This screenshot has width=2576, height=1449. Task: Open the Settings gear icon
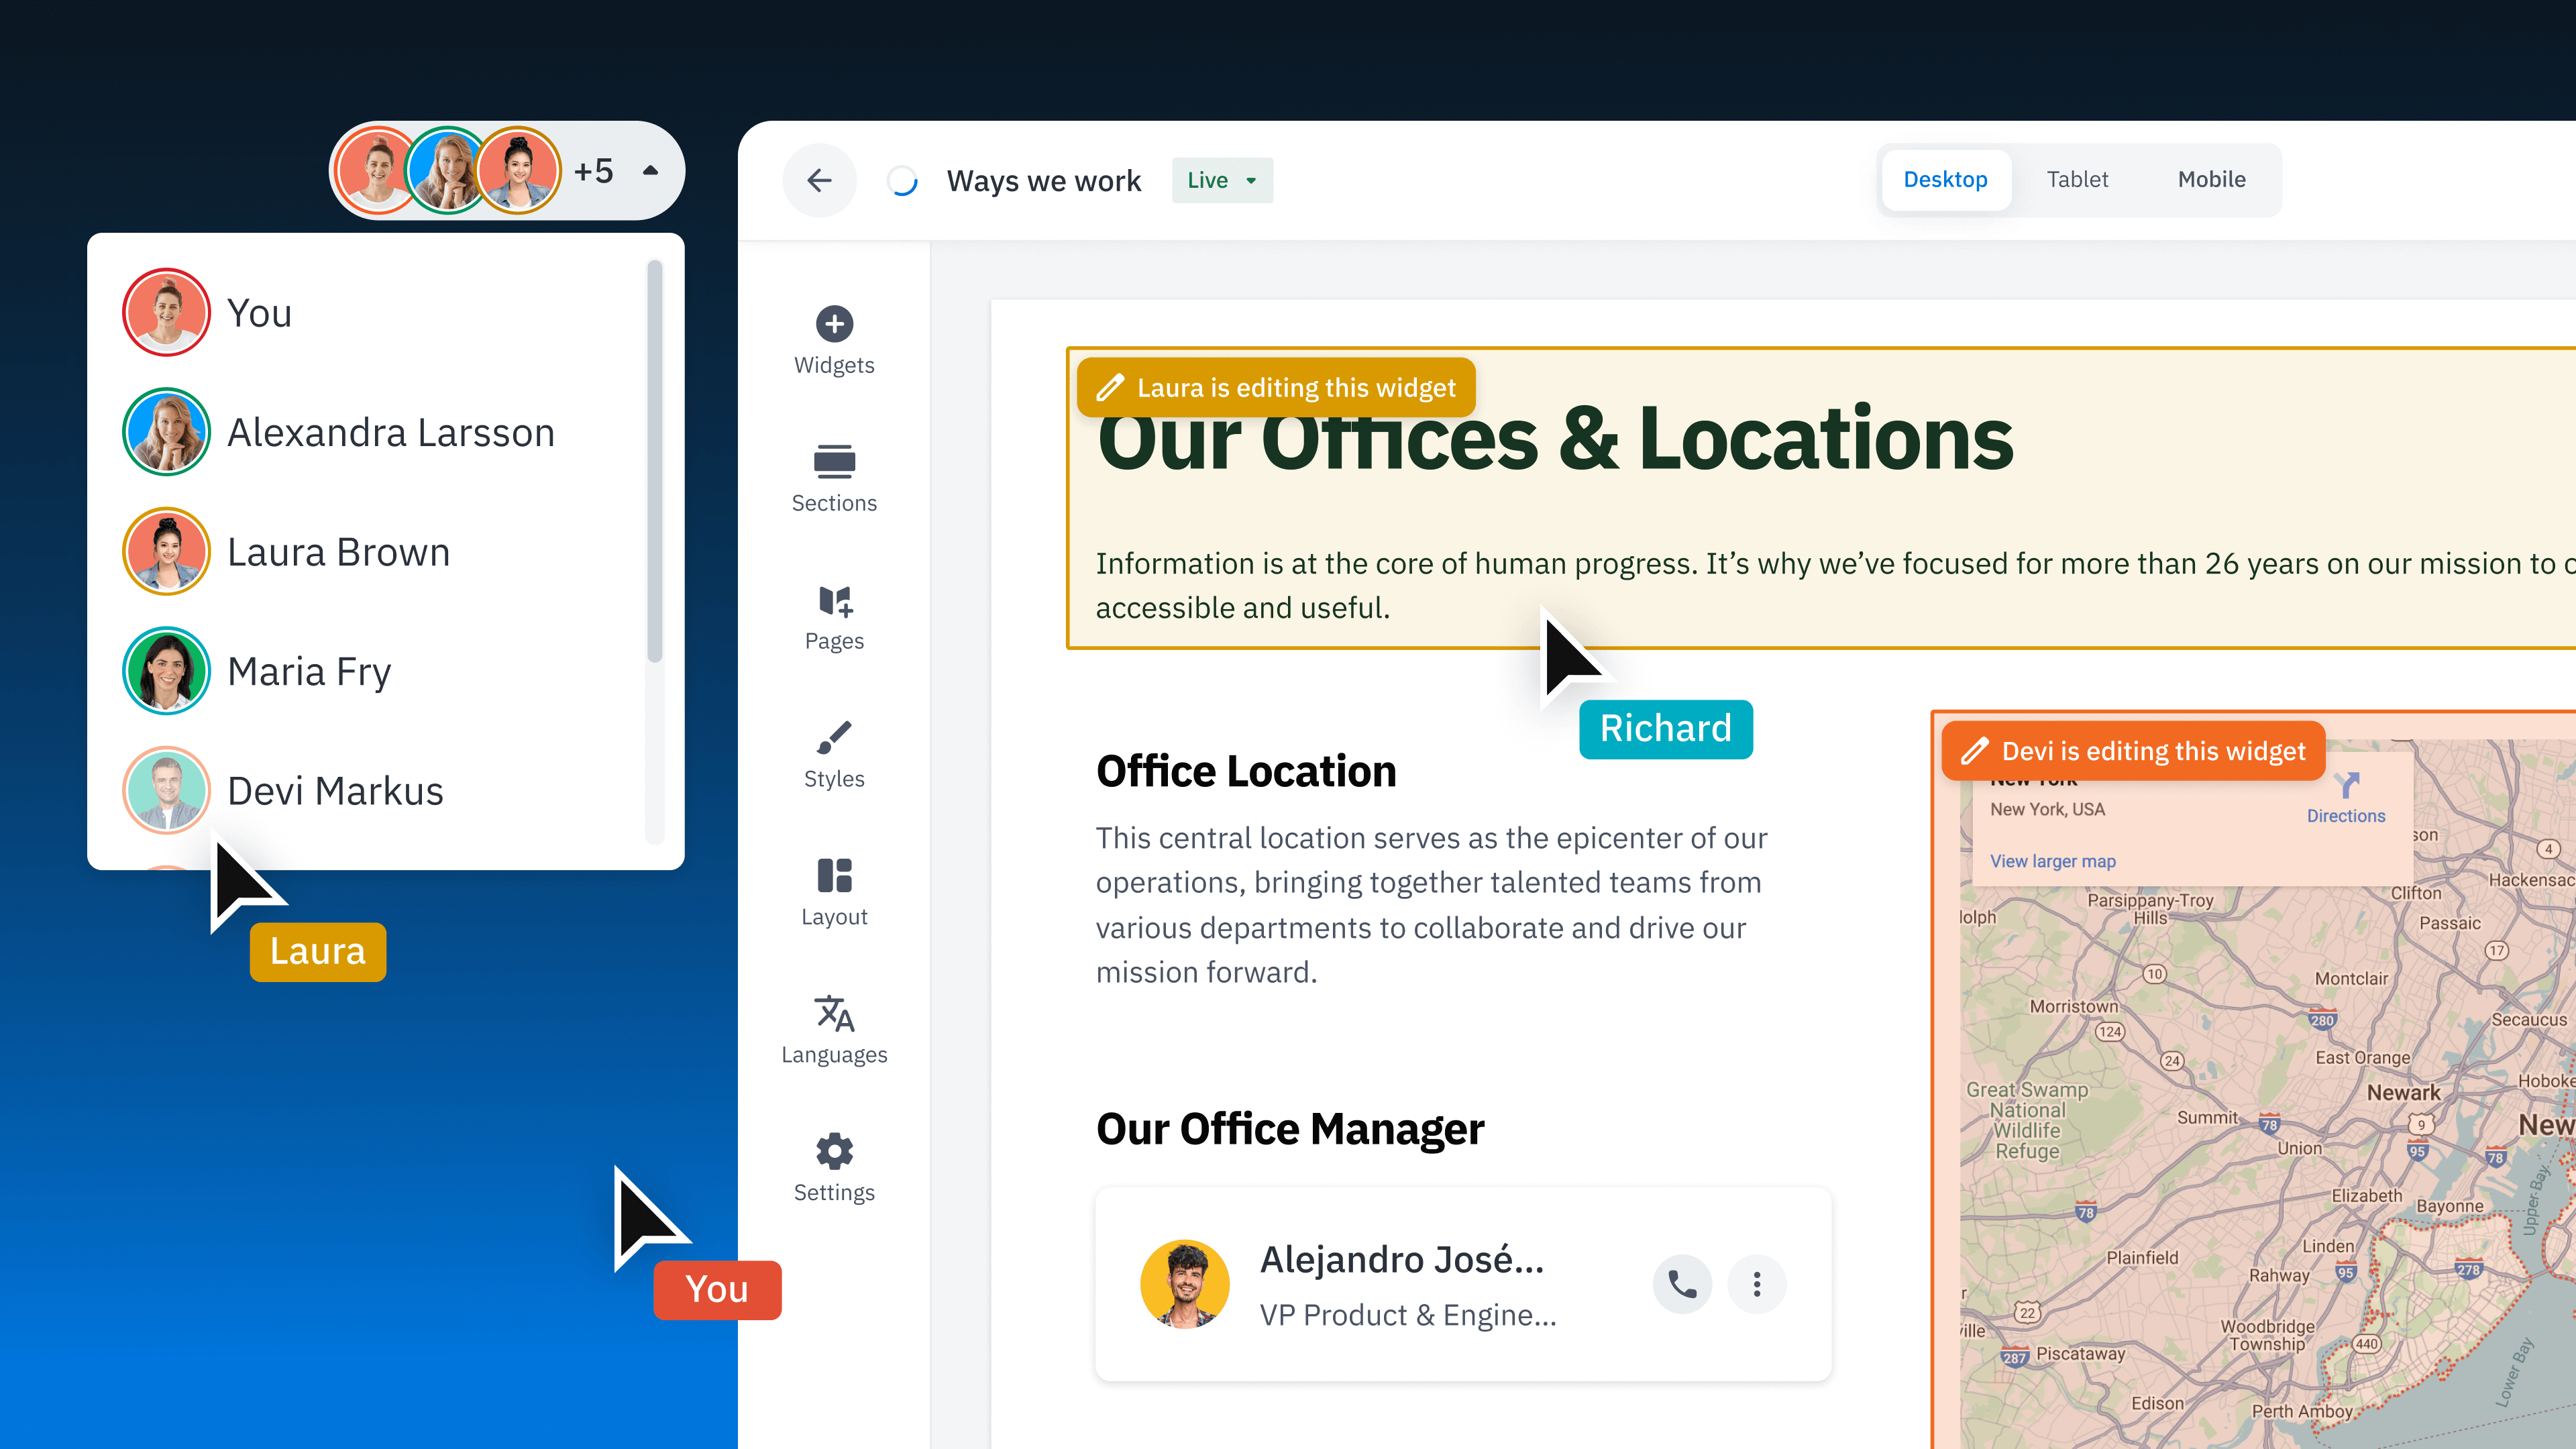pos(834,1151)
